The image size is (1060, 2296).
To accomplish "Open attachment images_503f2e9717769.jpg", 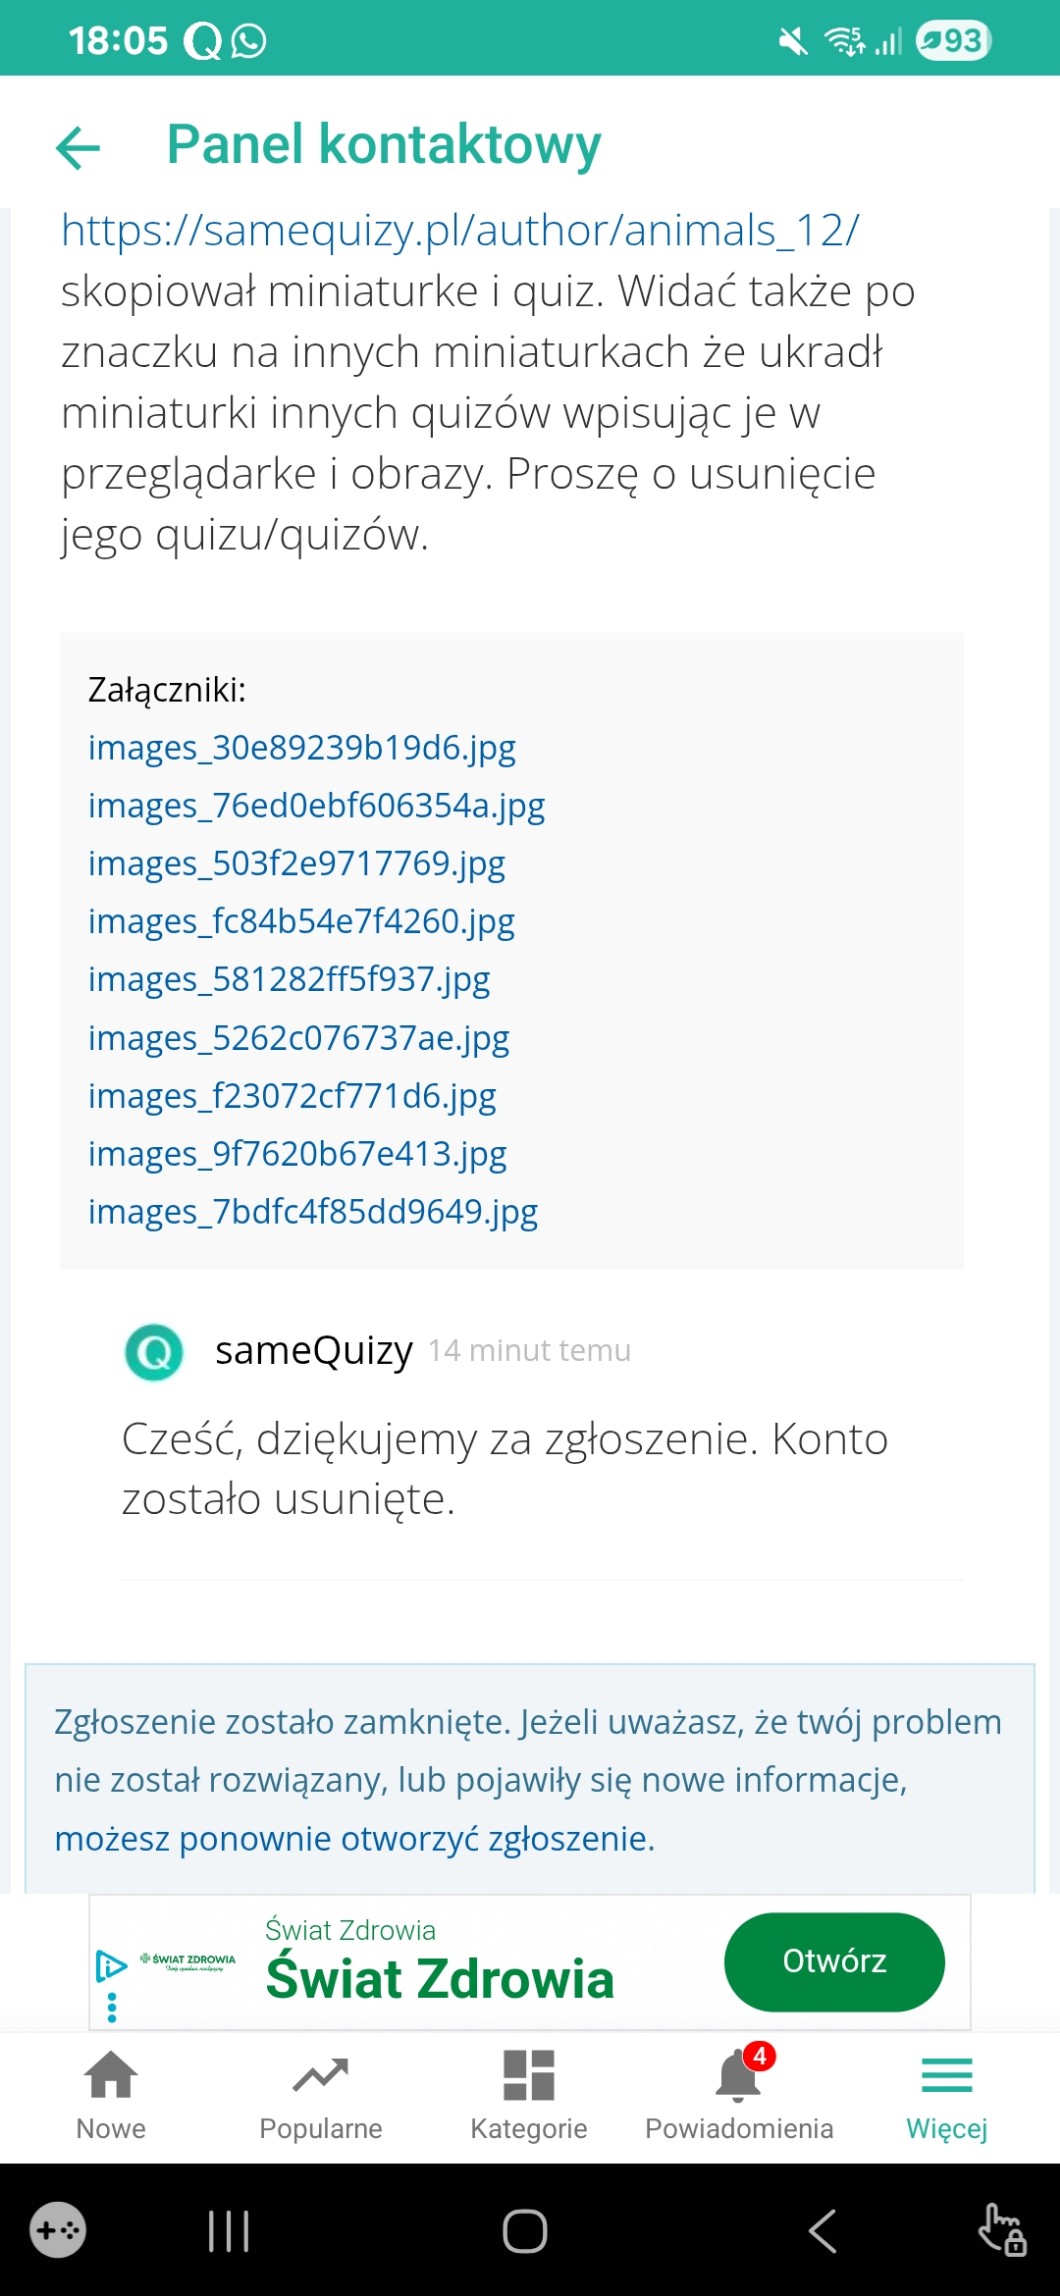I will [x=297, y=864].
